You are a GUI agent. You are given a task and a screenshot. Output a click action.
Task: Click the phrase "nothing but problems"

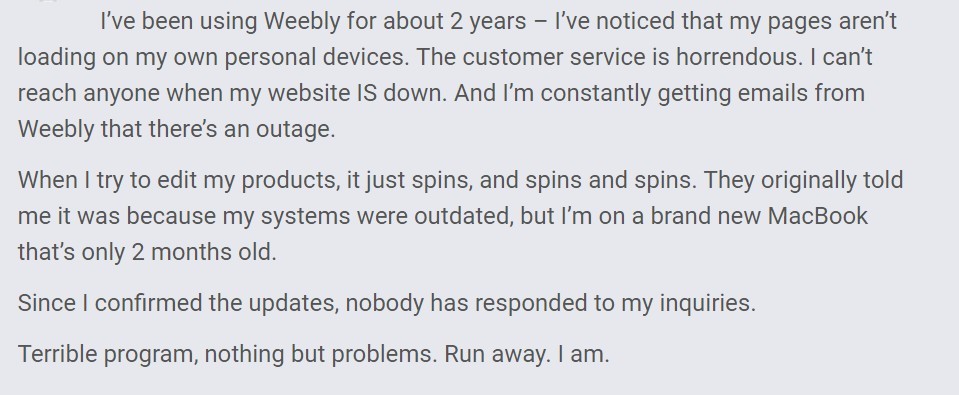coord(319,354)
